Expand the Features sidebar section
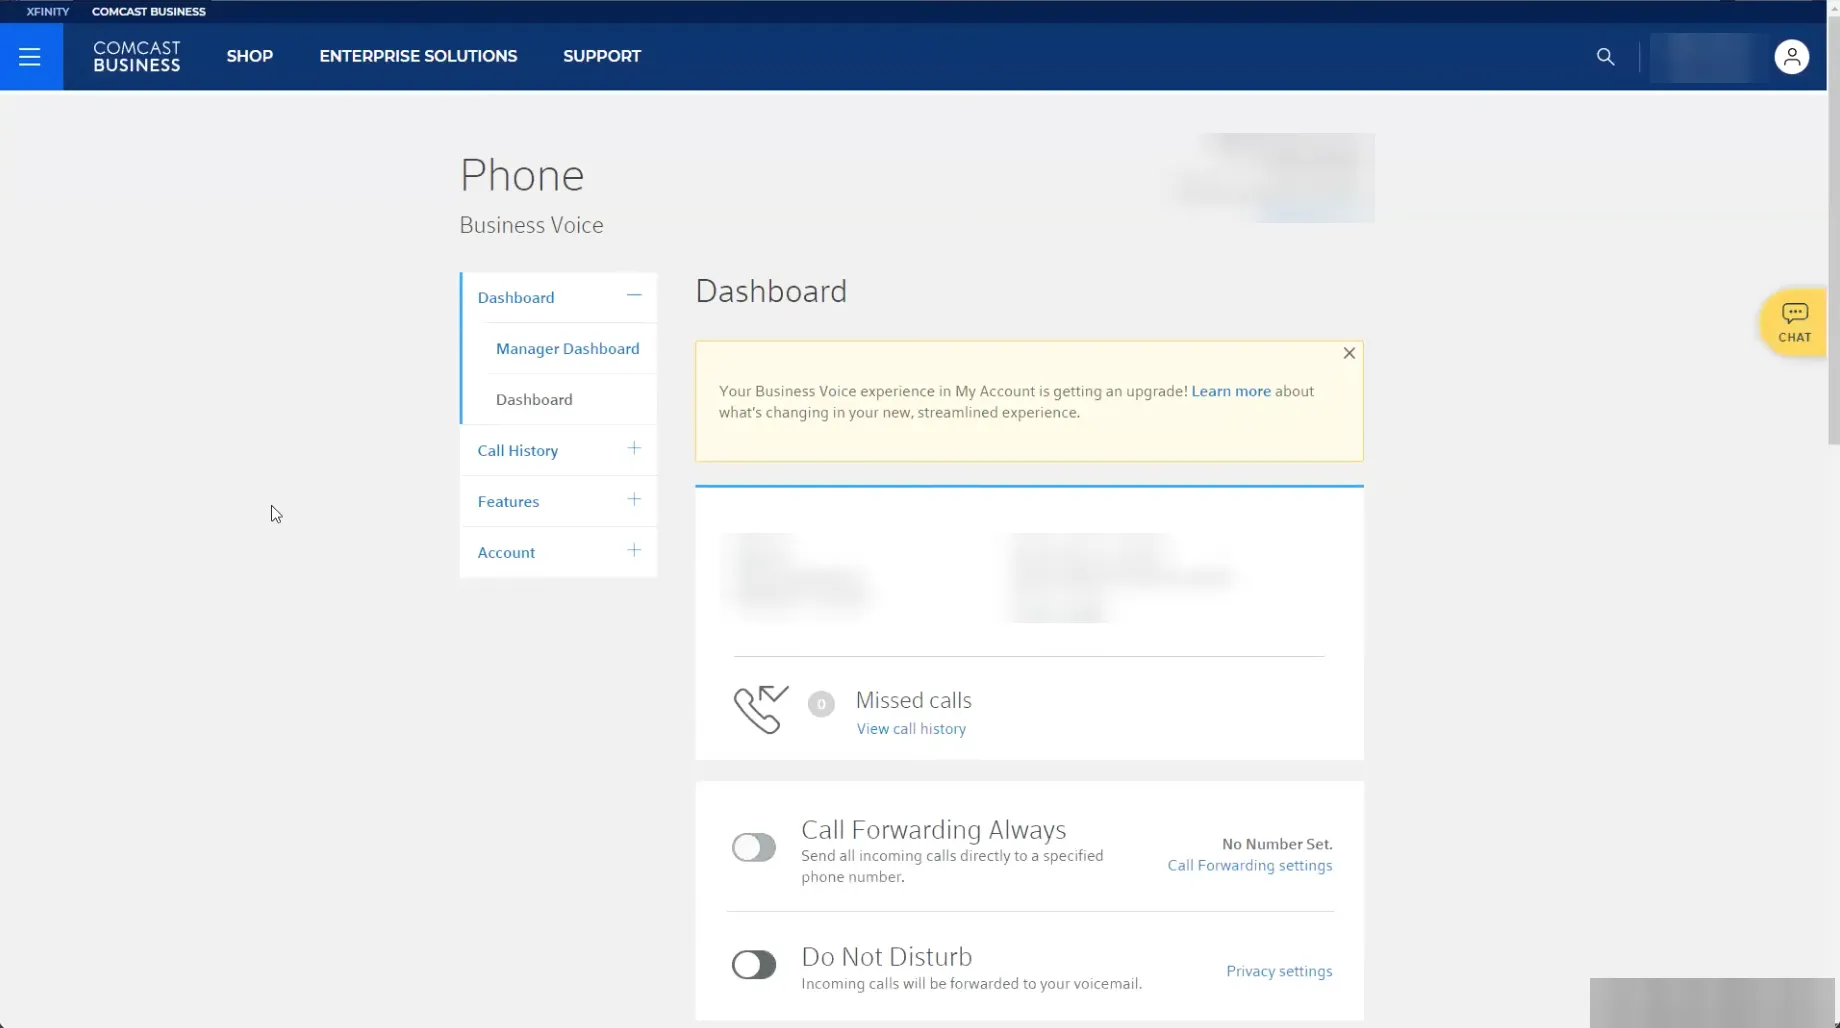 (634, 500)
